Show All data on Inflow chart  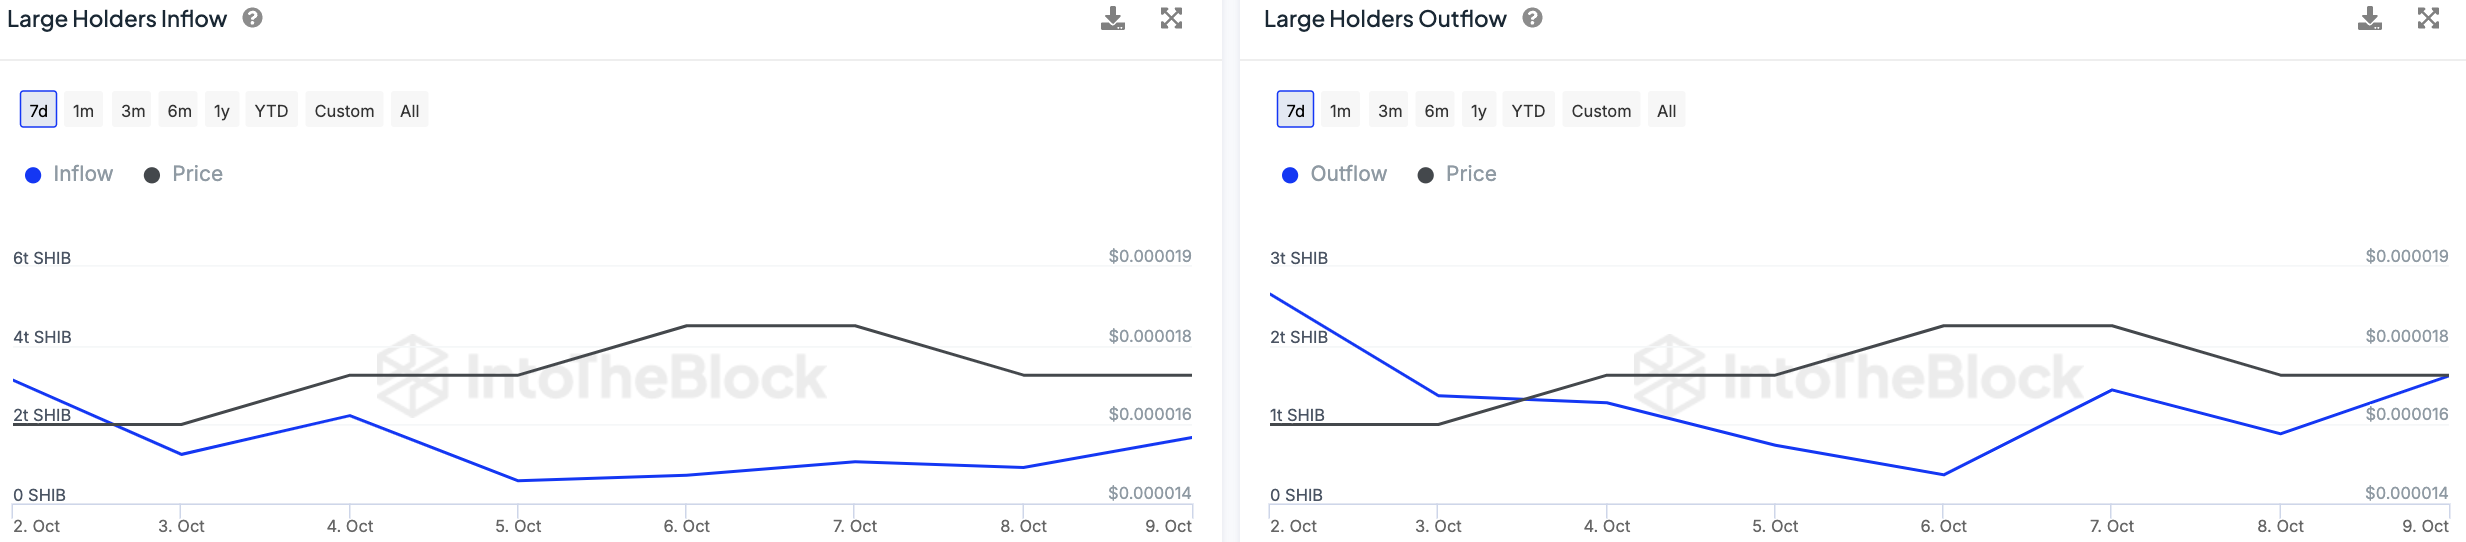click(409, 110)
